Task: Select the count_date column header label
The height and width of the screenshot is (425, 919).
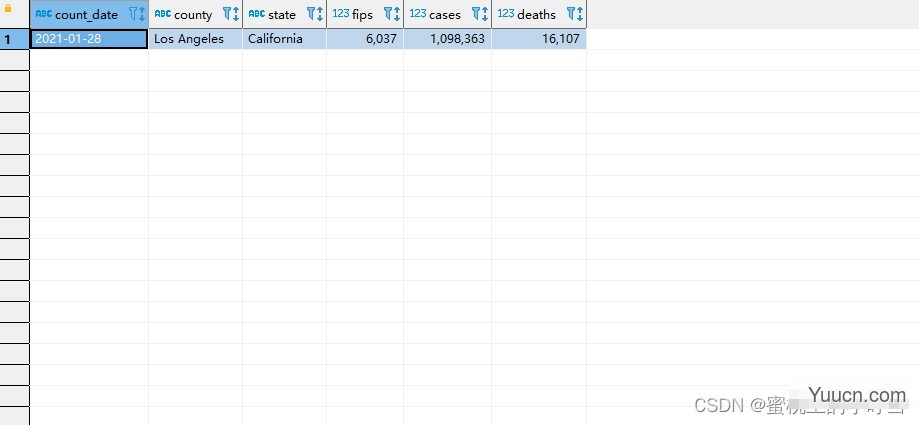Action: (86, 15)
